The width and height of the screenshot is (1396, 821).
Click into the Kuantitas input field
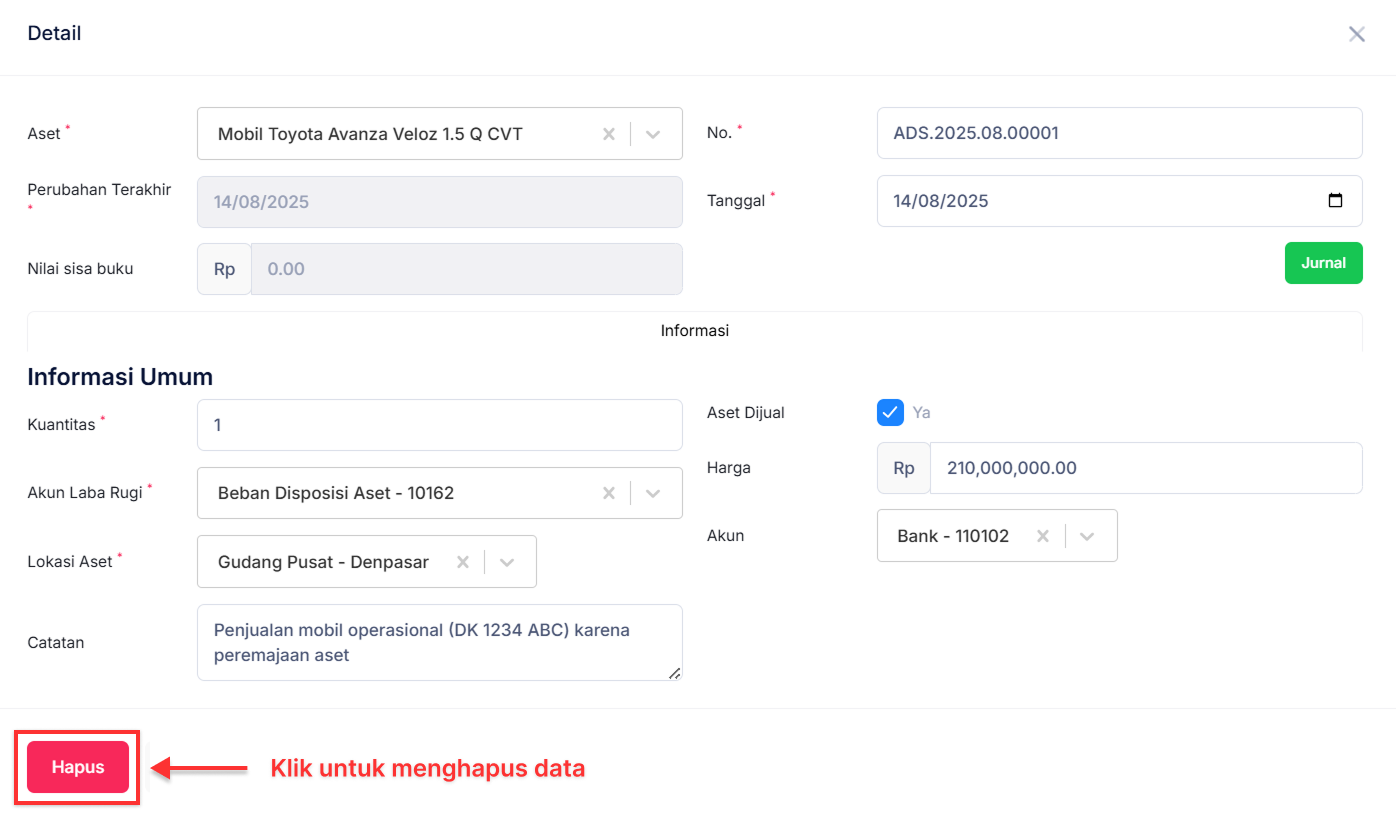[x=439, y=425]
